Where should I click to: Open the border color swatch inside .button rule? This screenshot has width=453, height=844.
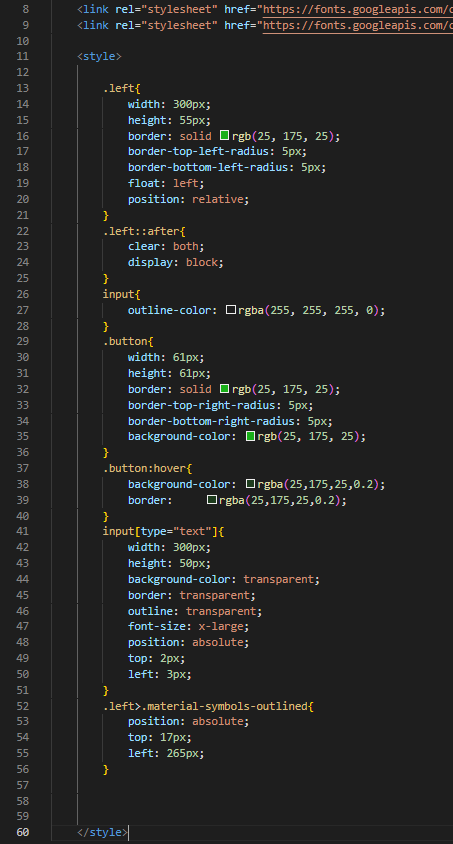point(225,389)
